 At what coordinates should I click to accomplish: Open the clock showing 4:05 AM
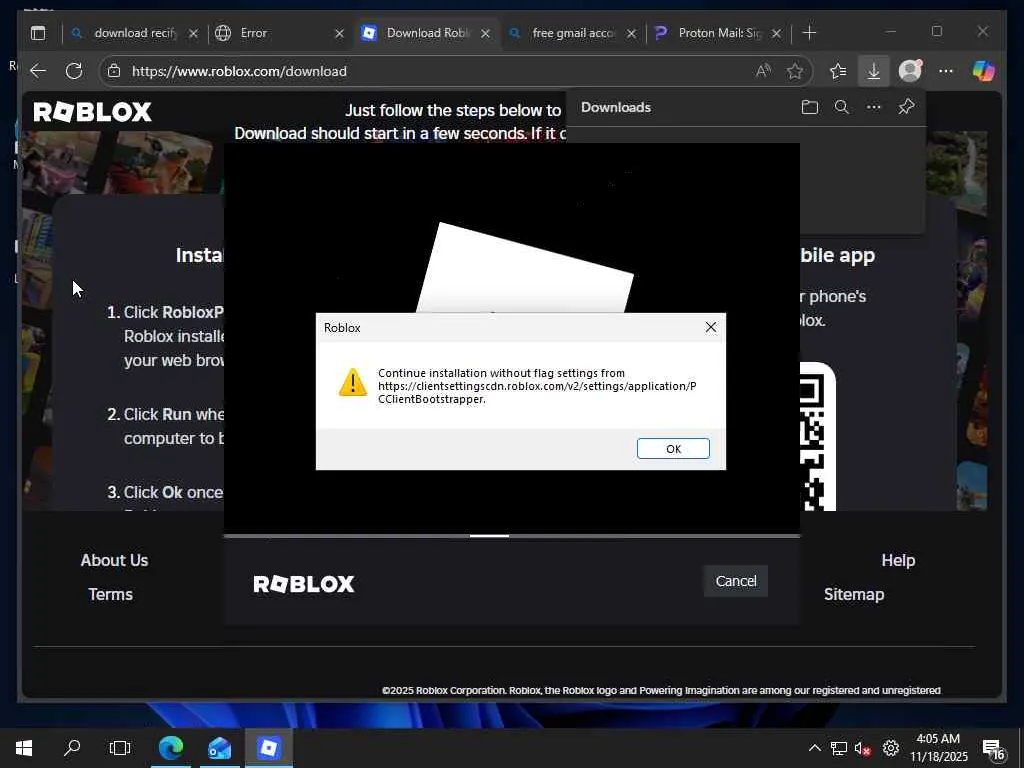click(x=938, y=748)
